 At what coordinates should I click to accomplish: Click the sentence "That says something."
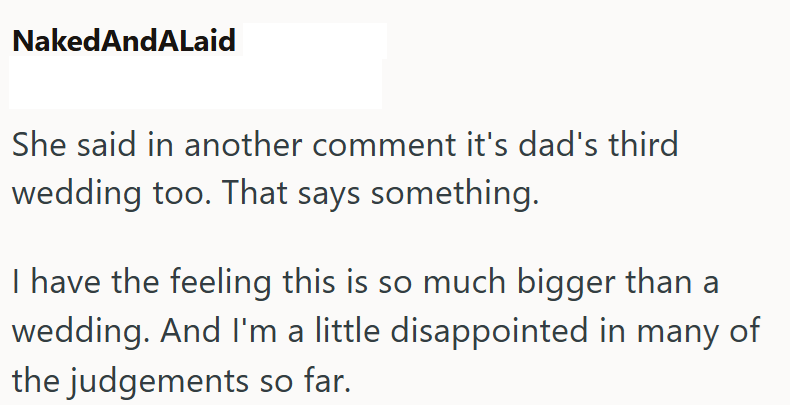pos(380,193)
